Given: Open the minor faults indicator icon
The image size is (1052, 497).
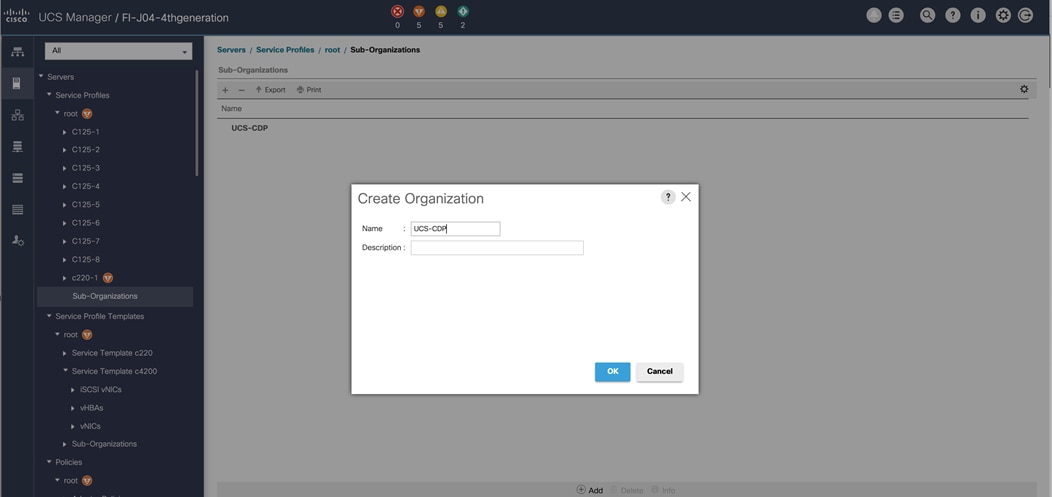Looking at the screenshot, I should coord(441,11).
